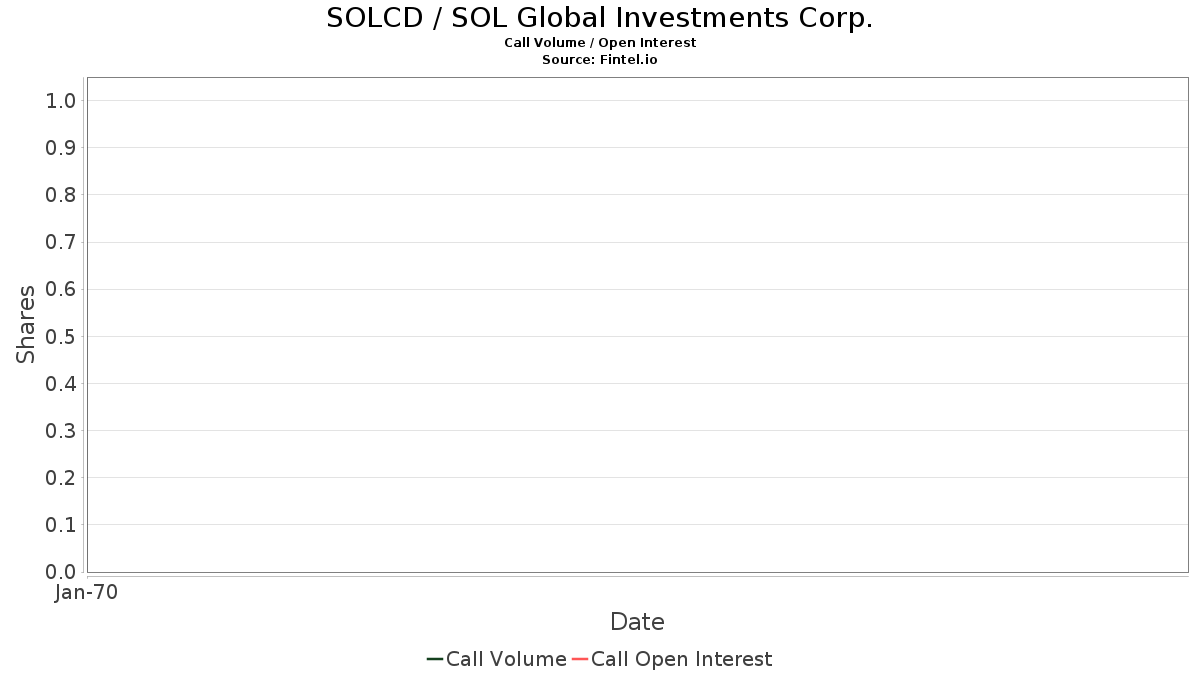Click the Shares y-axis title
1200x675 pixels.
26,324
